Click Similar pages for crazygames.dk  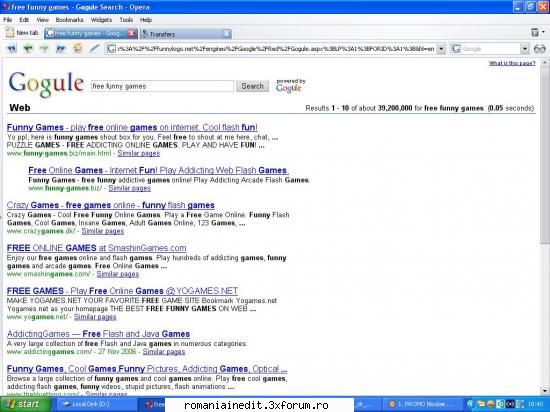[103, 231]
